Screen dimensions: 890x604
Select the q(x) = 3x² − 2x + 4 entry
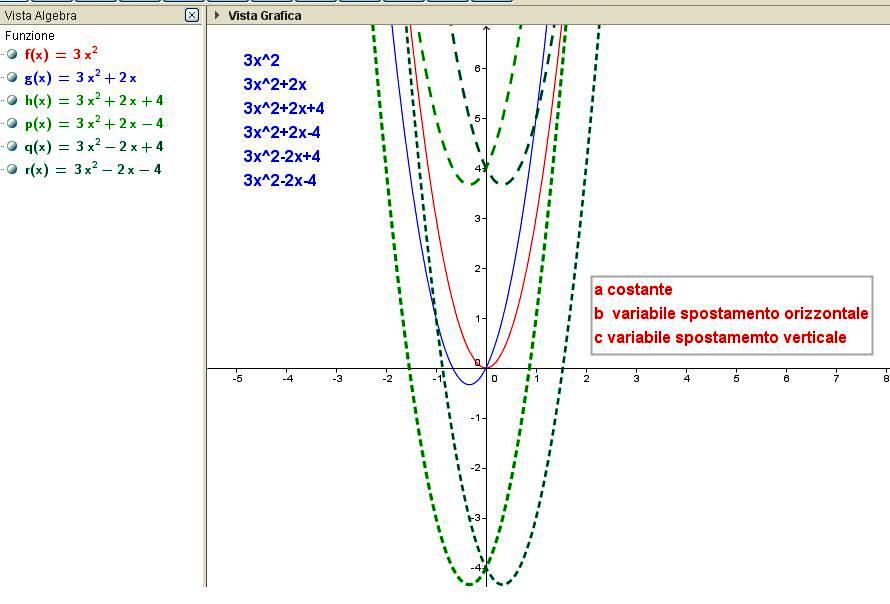coord(94,146)
